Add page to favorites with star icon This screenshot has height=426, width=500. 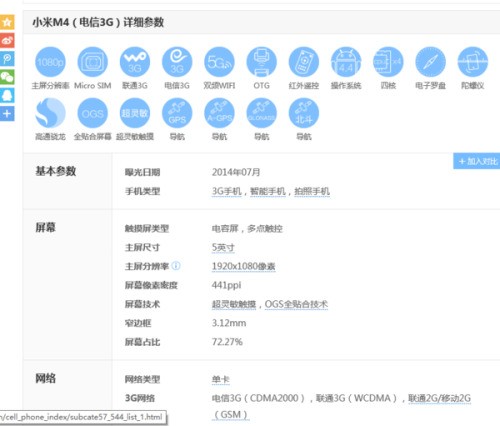click(7, 22)
